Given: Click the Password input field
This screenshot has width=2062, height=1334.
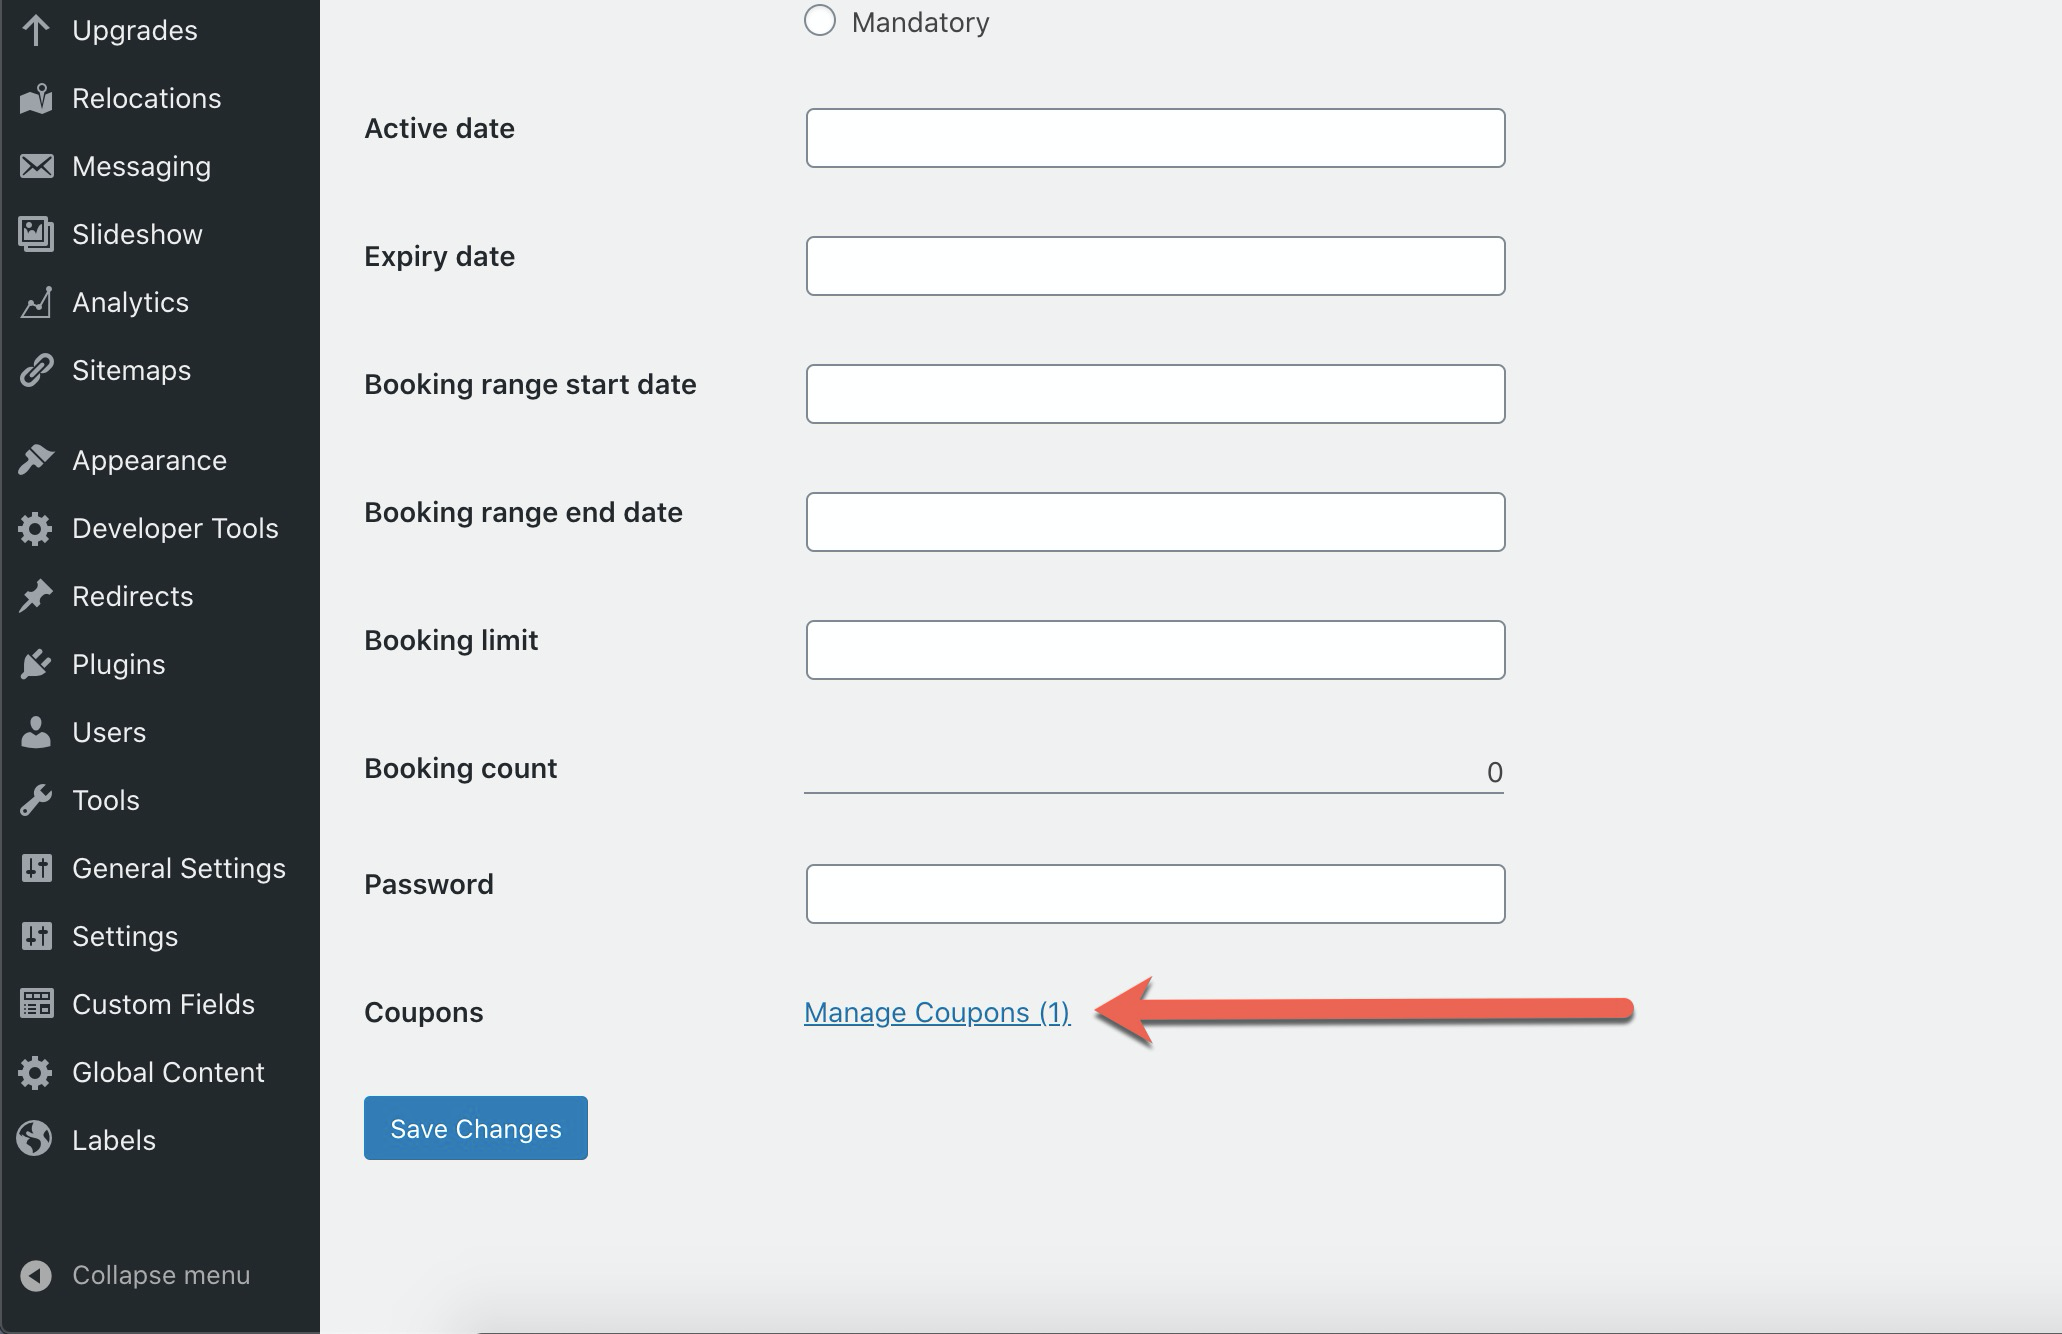Looking at the screenshot, I should coord(1155,894).
